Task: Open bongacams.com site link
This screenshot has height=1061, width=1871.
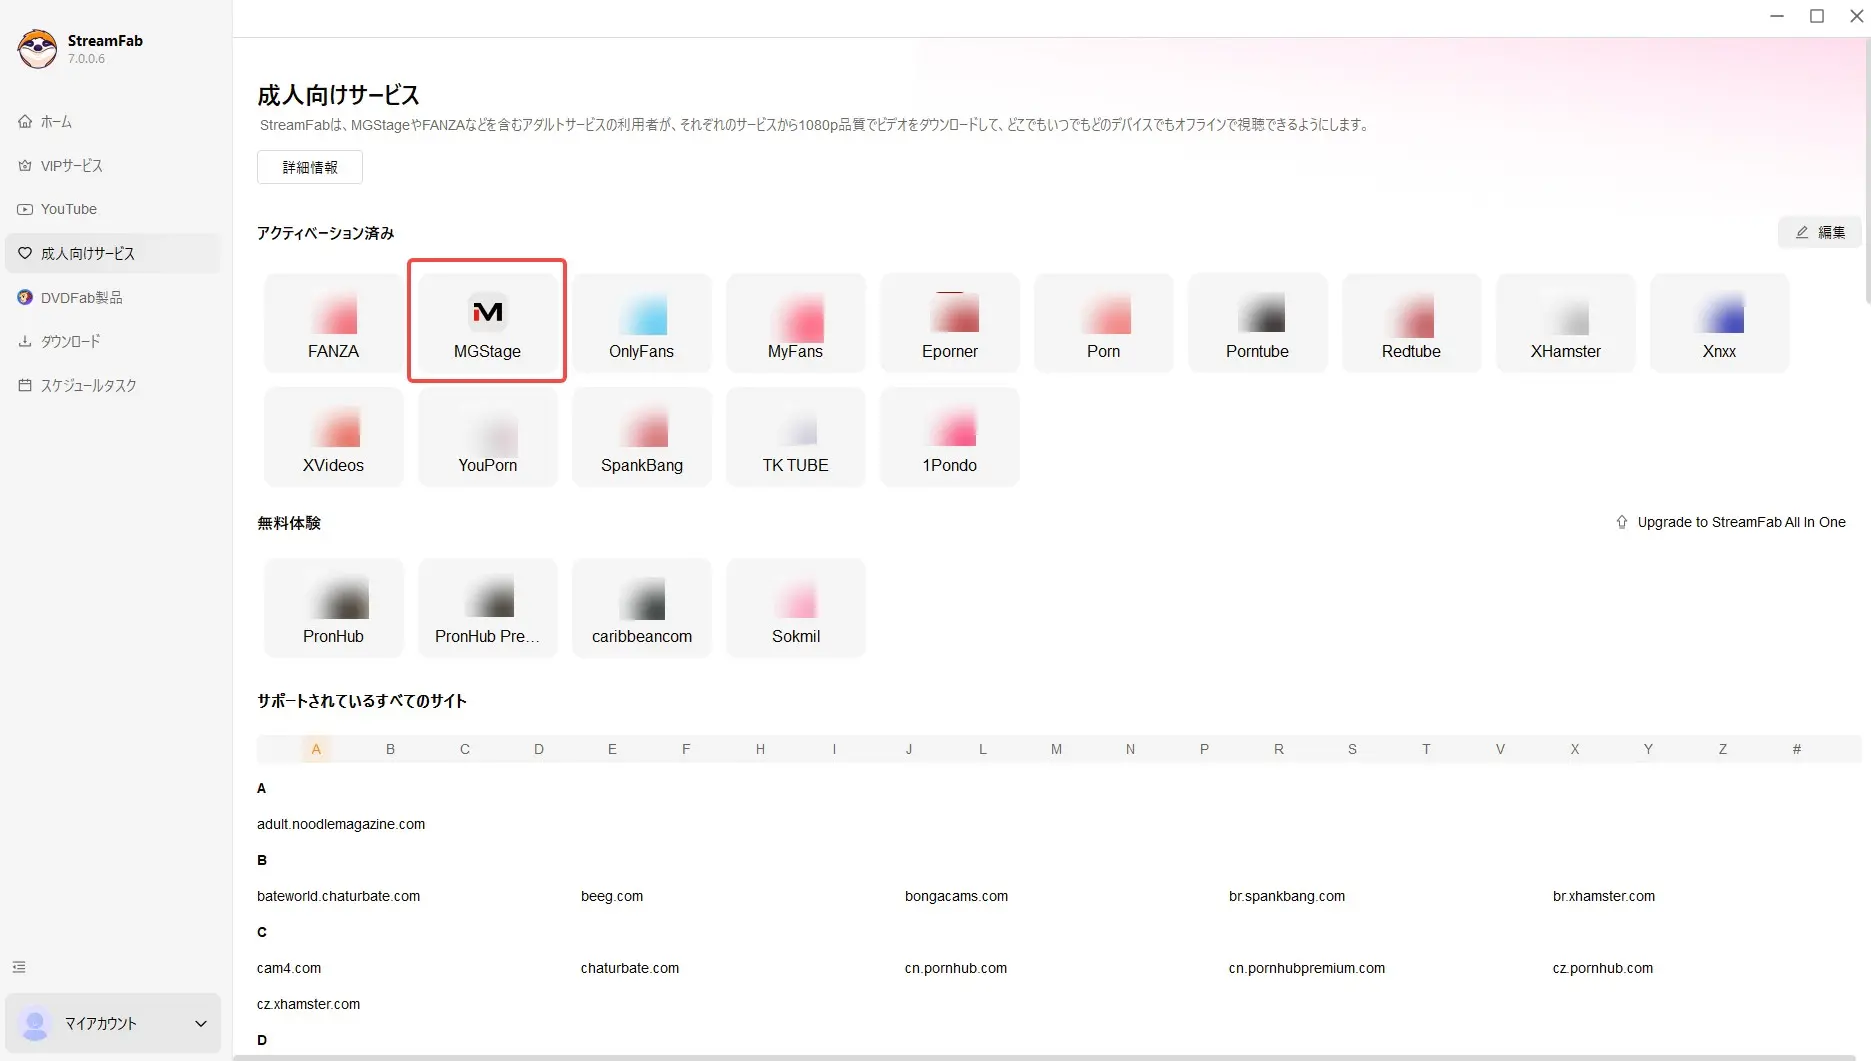Action: tap(956, 896)
